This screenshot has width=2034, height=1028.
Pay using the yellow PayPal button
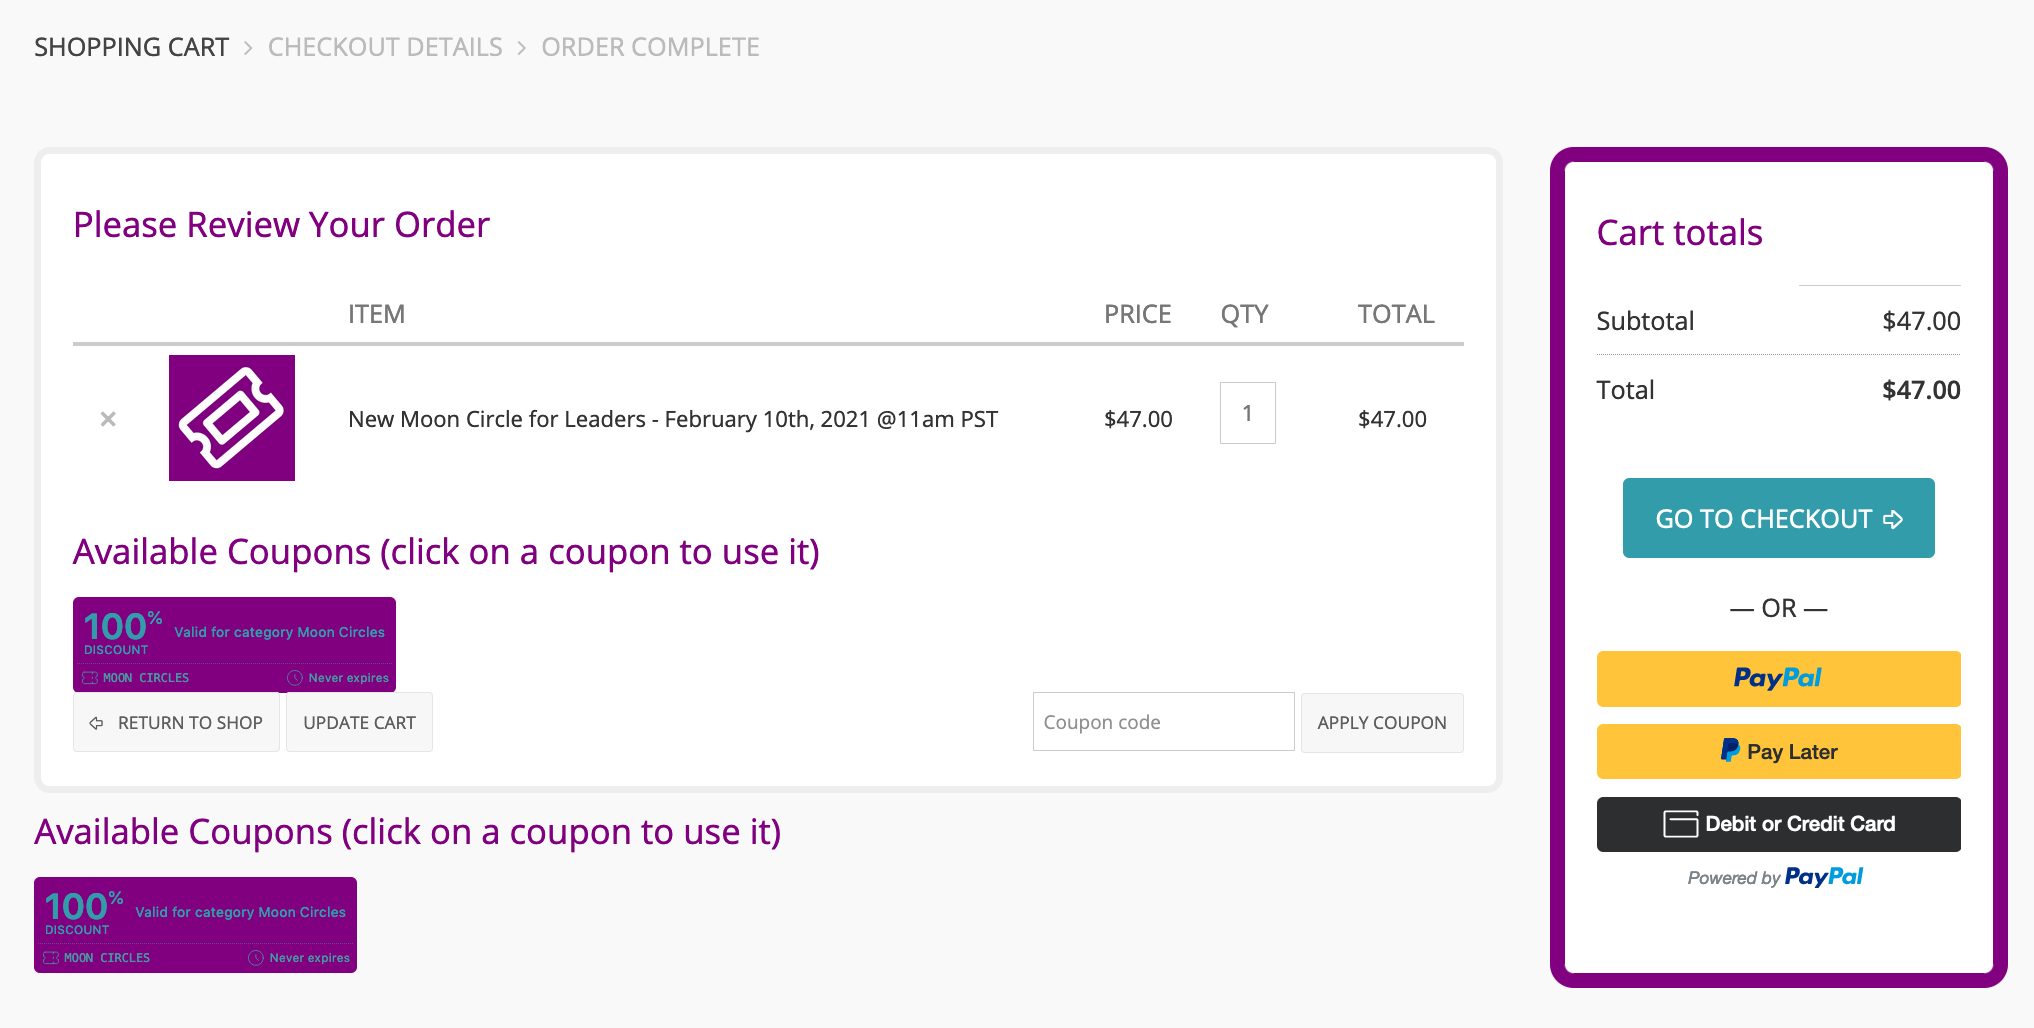click(1778, 678)
